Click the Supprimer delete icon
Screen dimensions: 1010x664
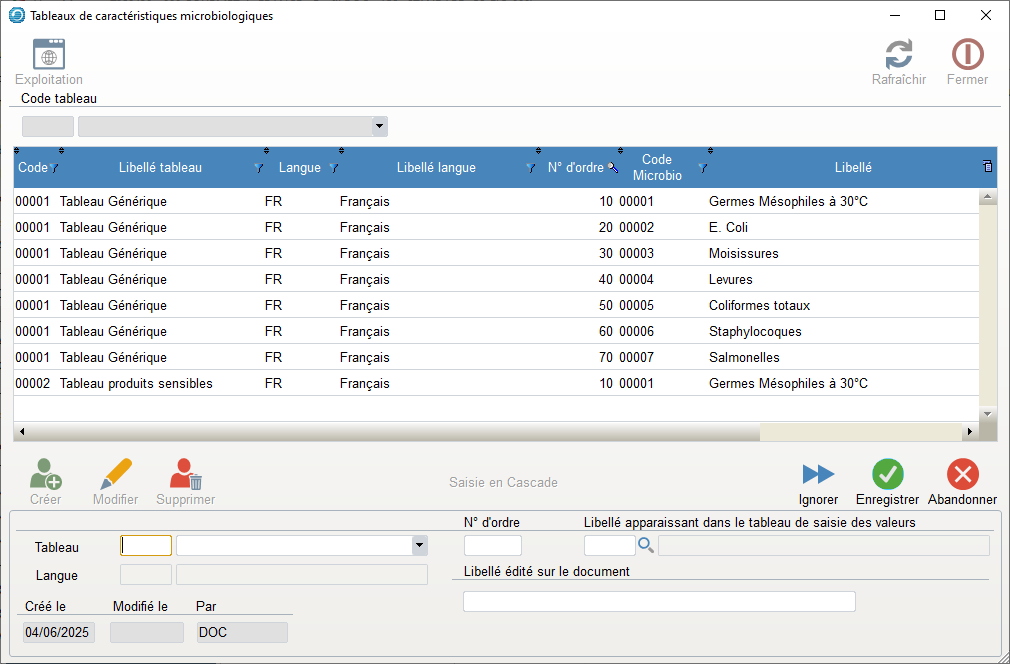[185, 474]
